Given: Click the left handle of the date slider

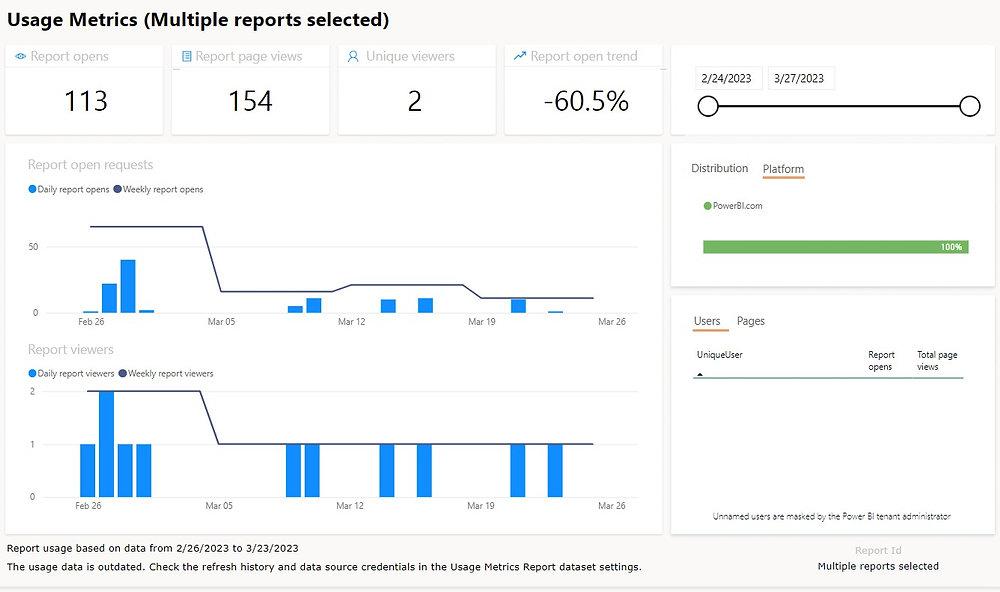Looking at the screenshot, I should 708,106.
